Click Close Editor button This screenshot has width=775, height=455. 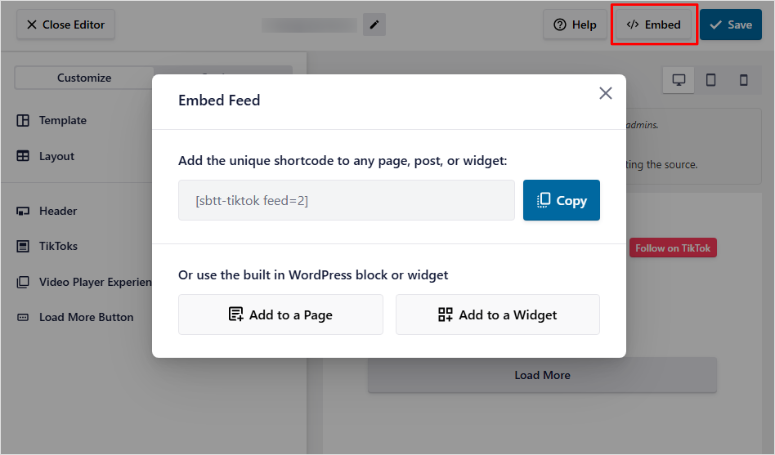66,25
